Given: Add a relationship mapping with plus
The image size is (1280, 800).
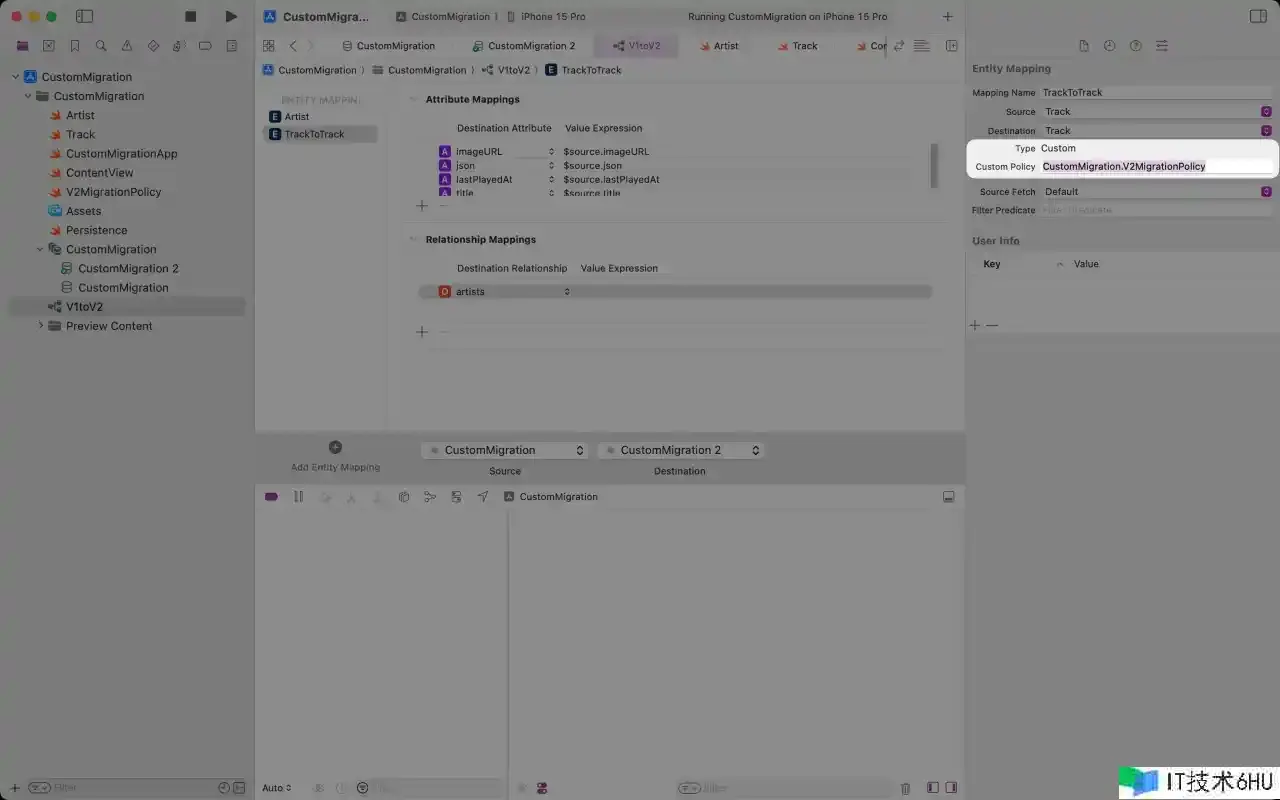Looking at the screenshot, I should pyautogui.click(x=422, y=331).
